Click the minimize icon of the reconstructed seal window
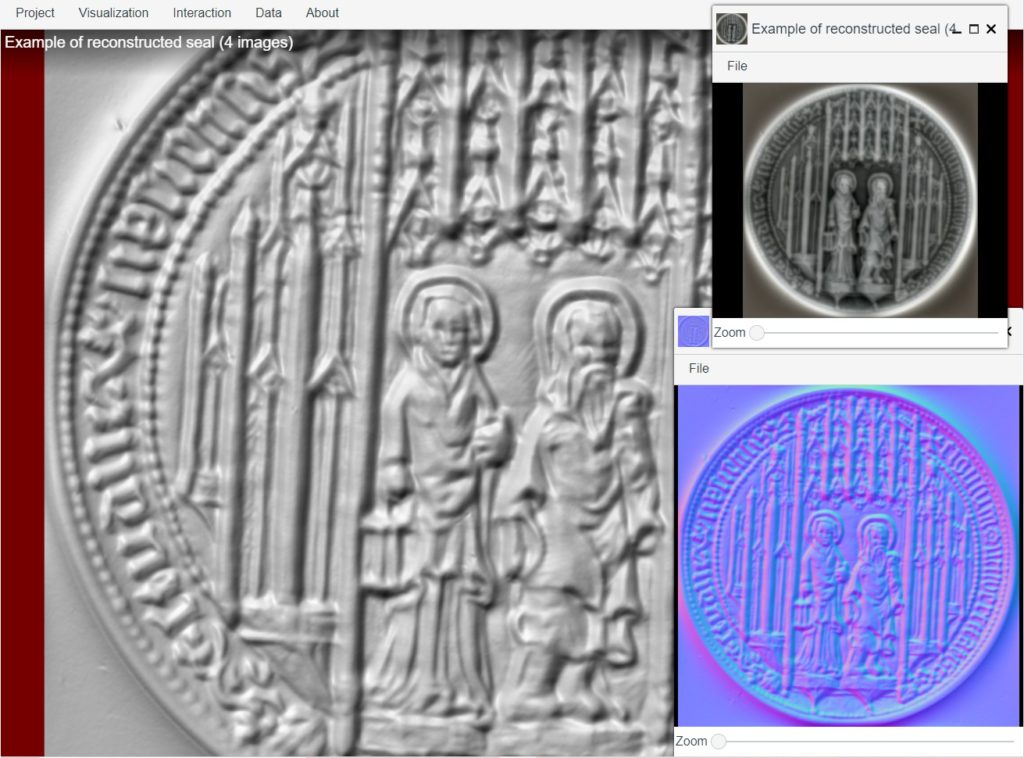The width and height of the screenshot is (1024, 758). [x=955, y=30]
